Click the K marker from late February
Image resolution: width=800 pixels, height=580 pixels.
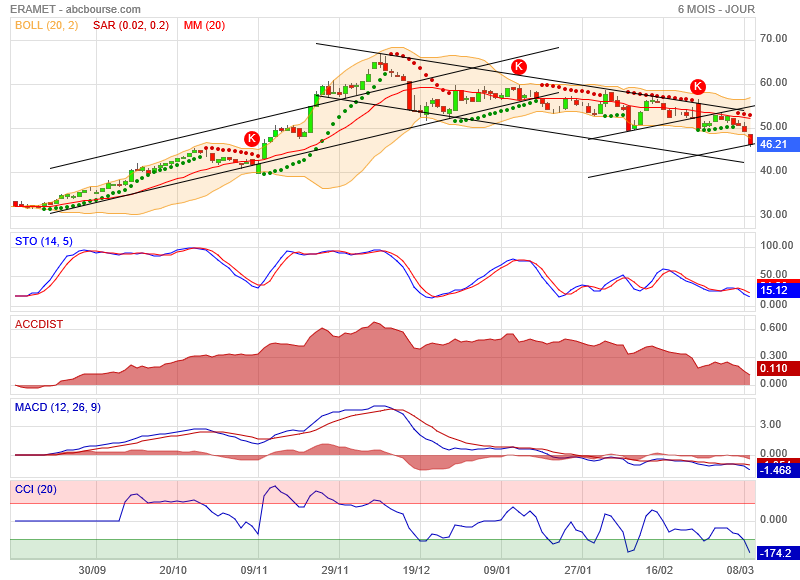pyautogui.click(x=698, y=86)
